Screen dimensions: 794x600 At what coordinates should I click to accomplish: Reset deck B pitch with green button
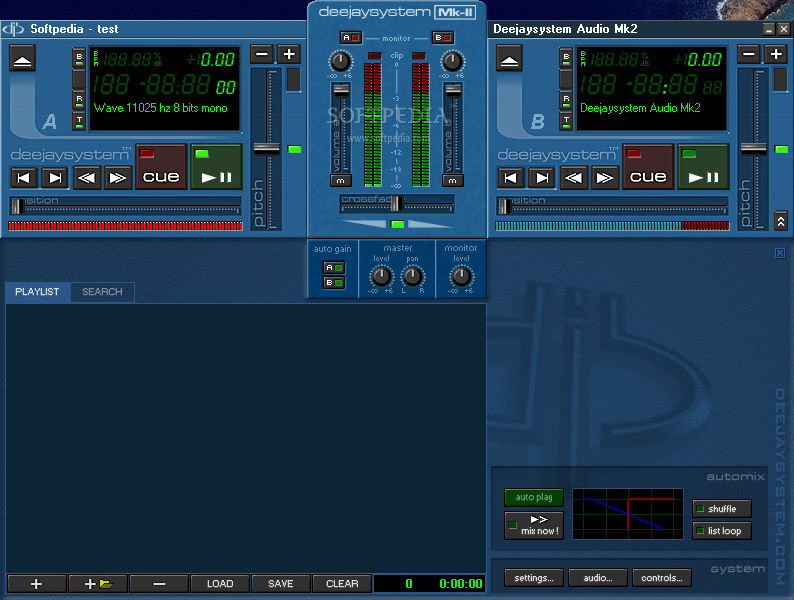(781, 149)
